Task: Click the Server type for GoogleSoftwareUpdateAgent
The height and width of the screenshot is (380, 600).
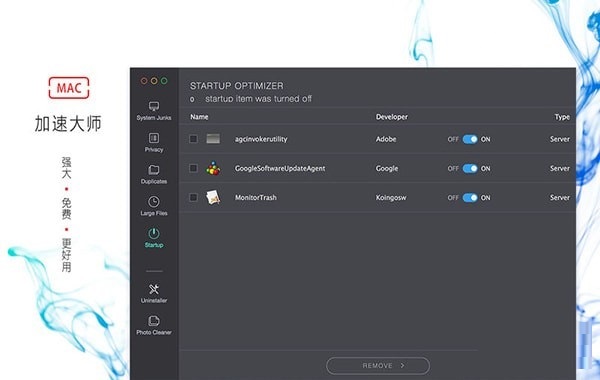Action: tap(560, 168)
